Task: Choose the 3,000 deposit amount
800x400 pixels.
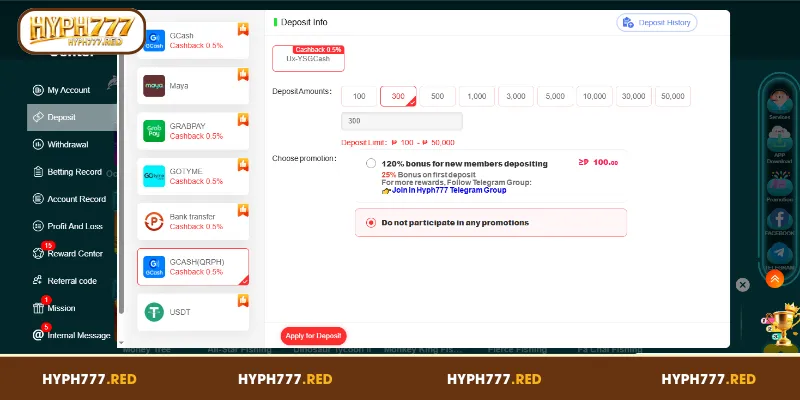Action: point(516,96)
